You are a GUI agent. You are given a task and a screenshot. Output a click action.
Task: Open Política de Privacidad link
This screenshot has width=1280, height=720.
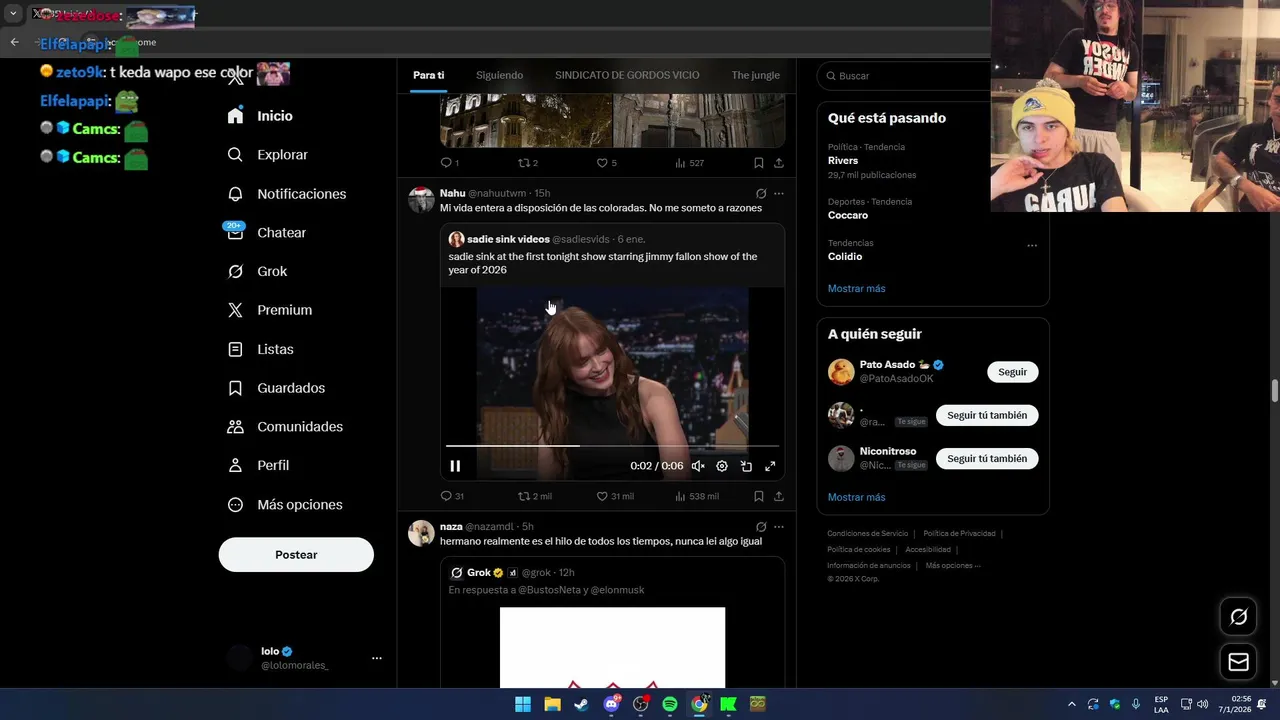tap(959, 534)
